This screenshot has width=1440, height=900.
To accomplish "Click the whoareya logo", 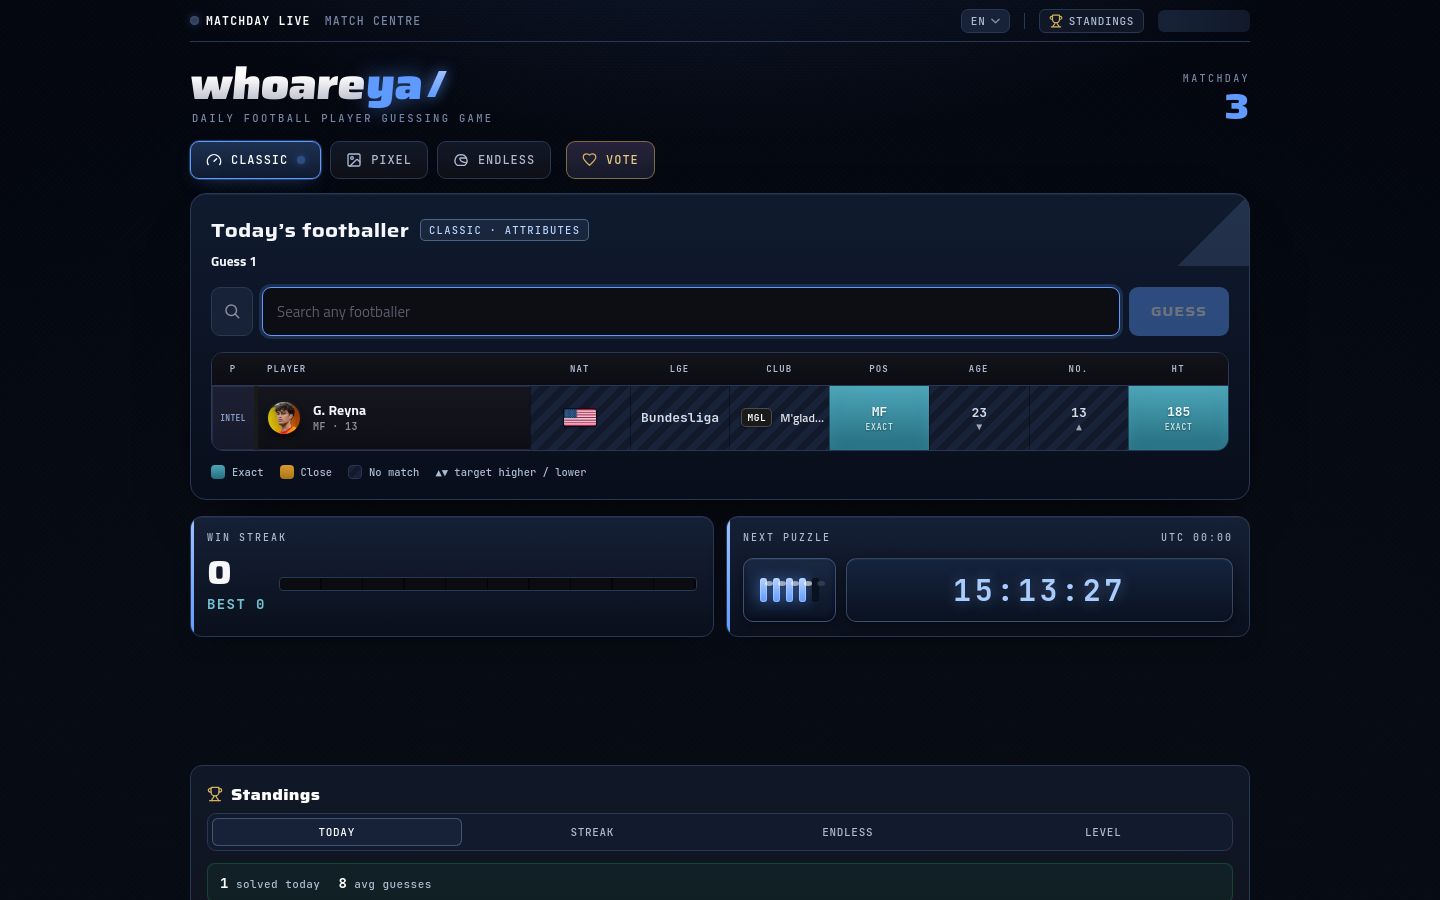I will pyautogui.click(x=319, y=86).
